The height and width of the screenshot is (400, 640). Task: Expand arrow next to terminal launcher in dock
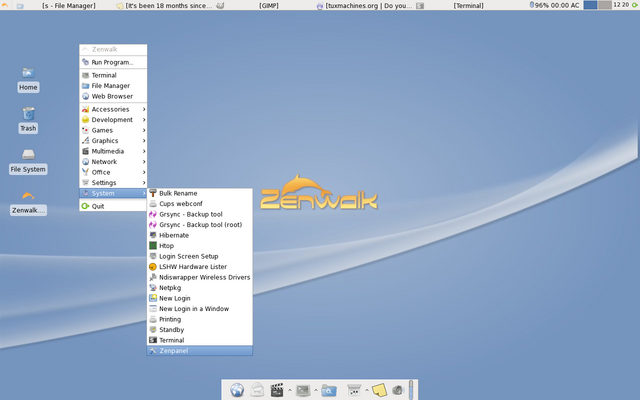coord(316,390)
